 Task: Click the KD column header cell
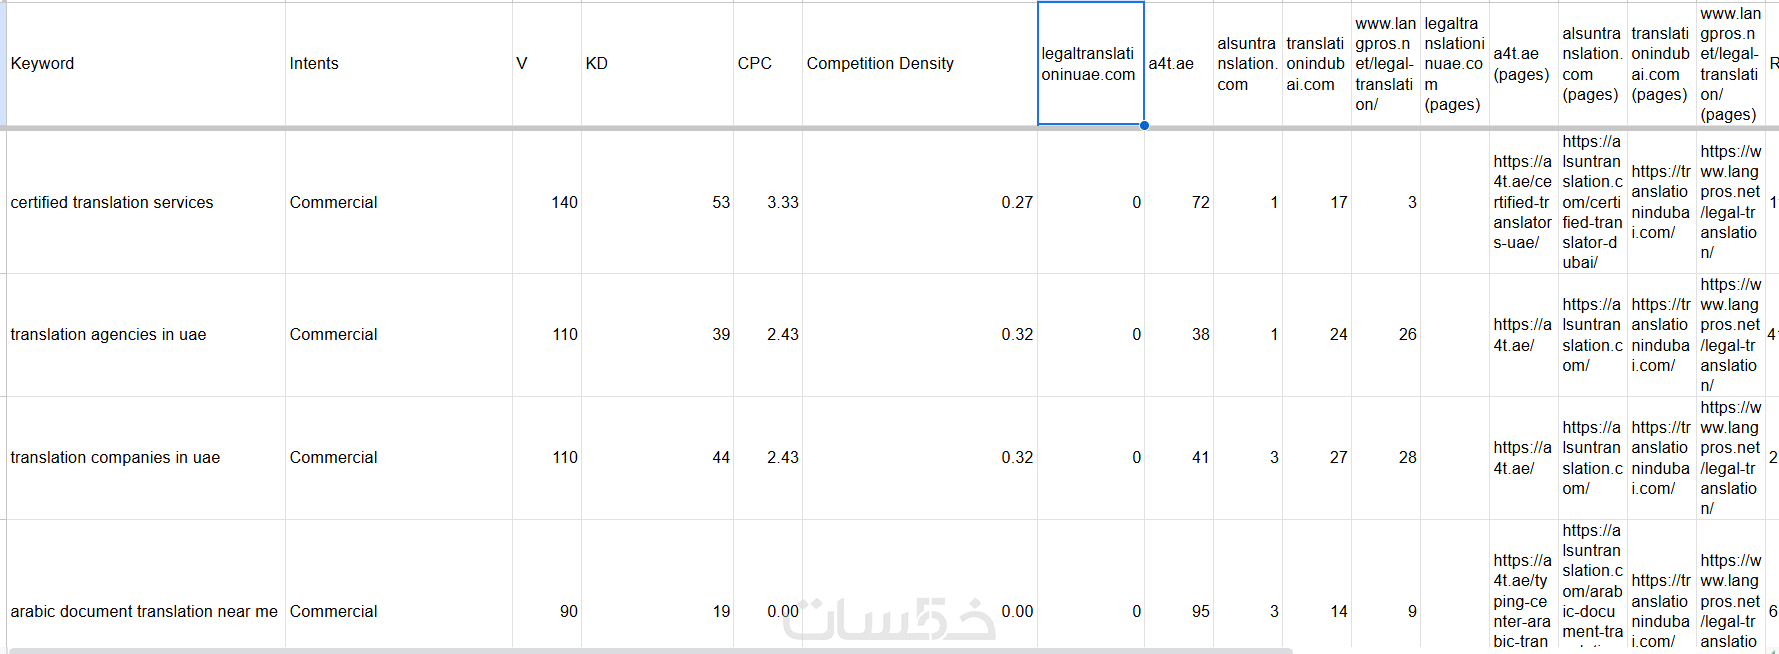(x=657, y=64)
